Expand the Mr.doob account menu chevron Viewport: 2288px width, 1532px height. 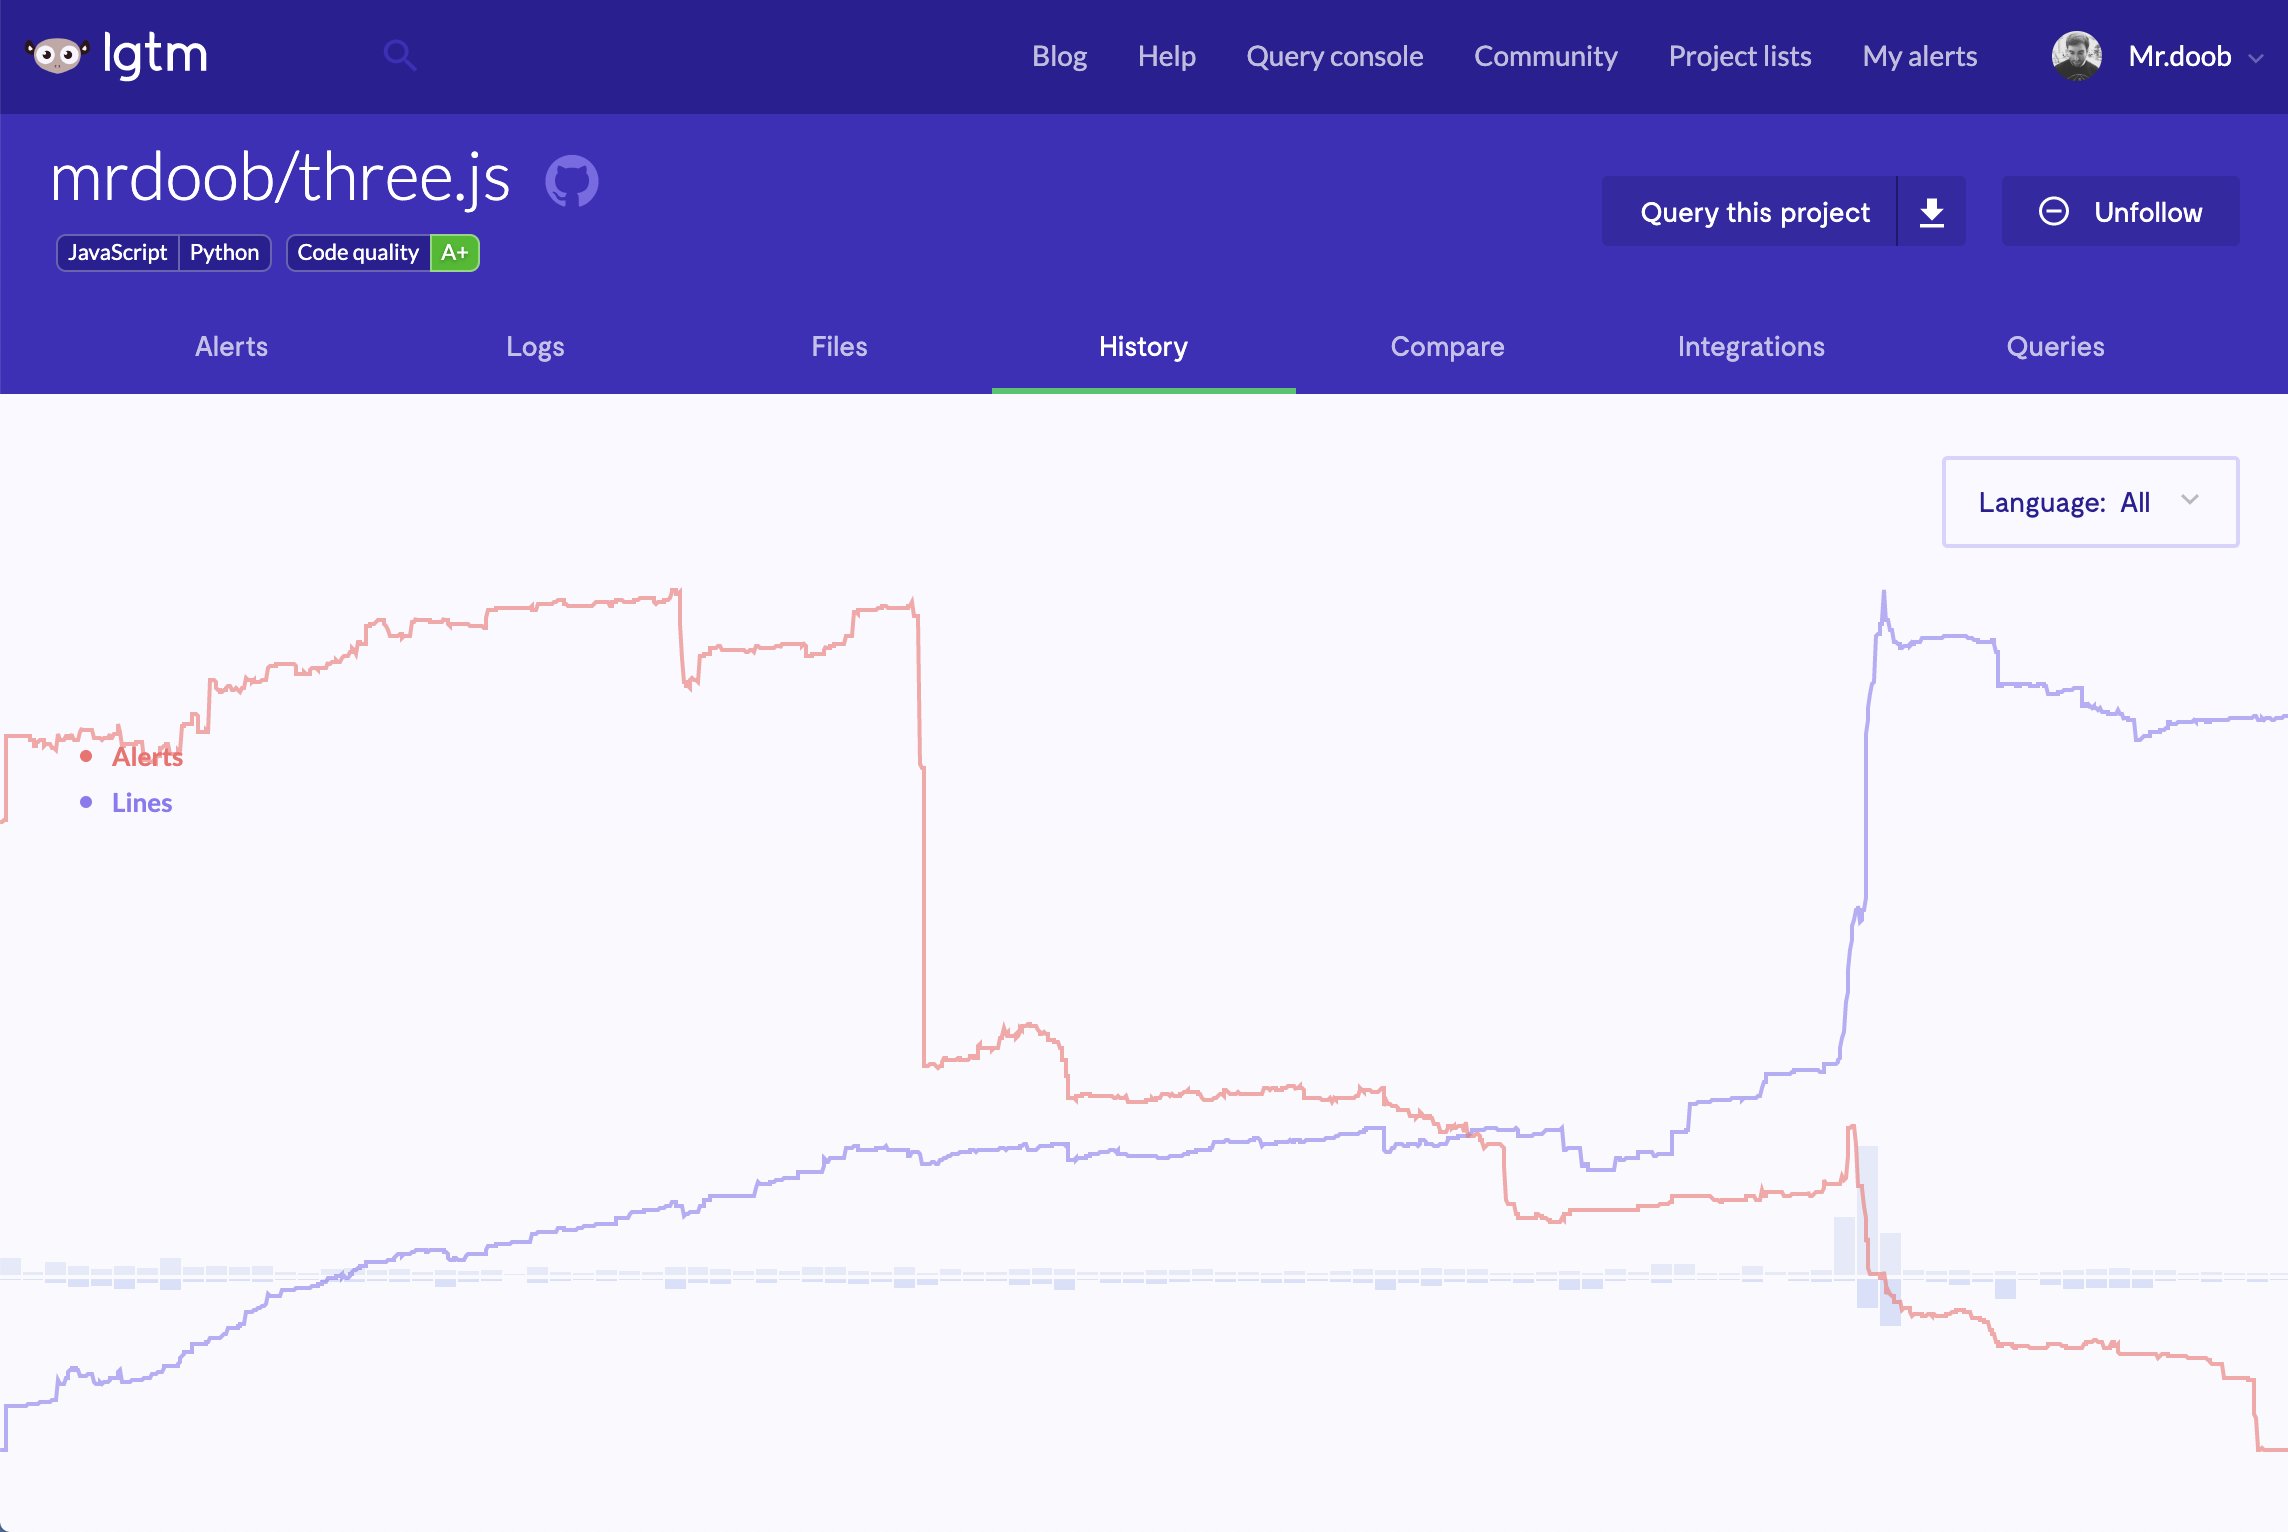(2256, 58)
